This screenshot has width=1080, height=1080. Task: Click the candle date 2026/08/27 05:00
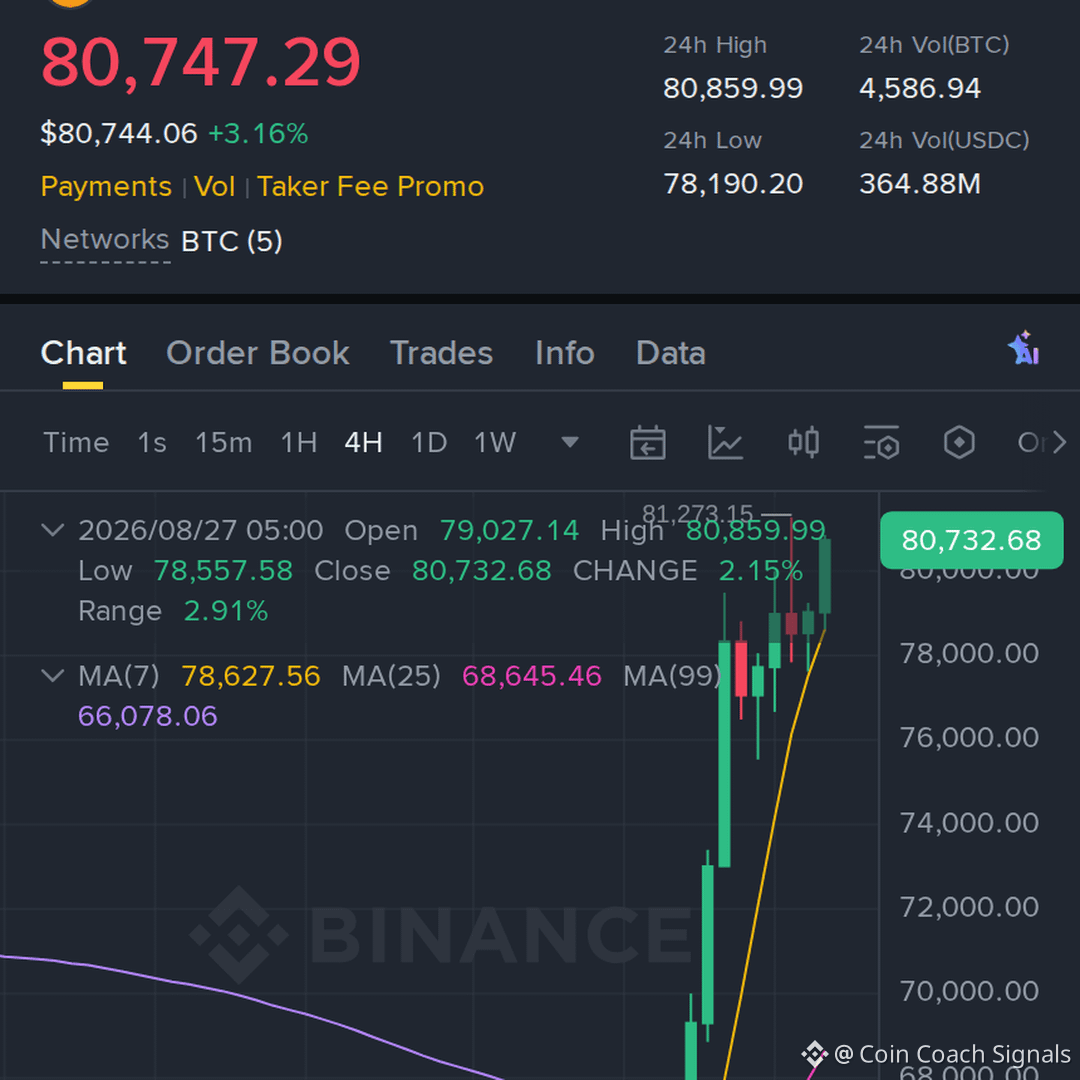(200, 530)
